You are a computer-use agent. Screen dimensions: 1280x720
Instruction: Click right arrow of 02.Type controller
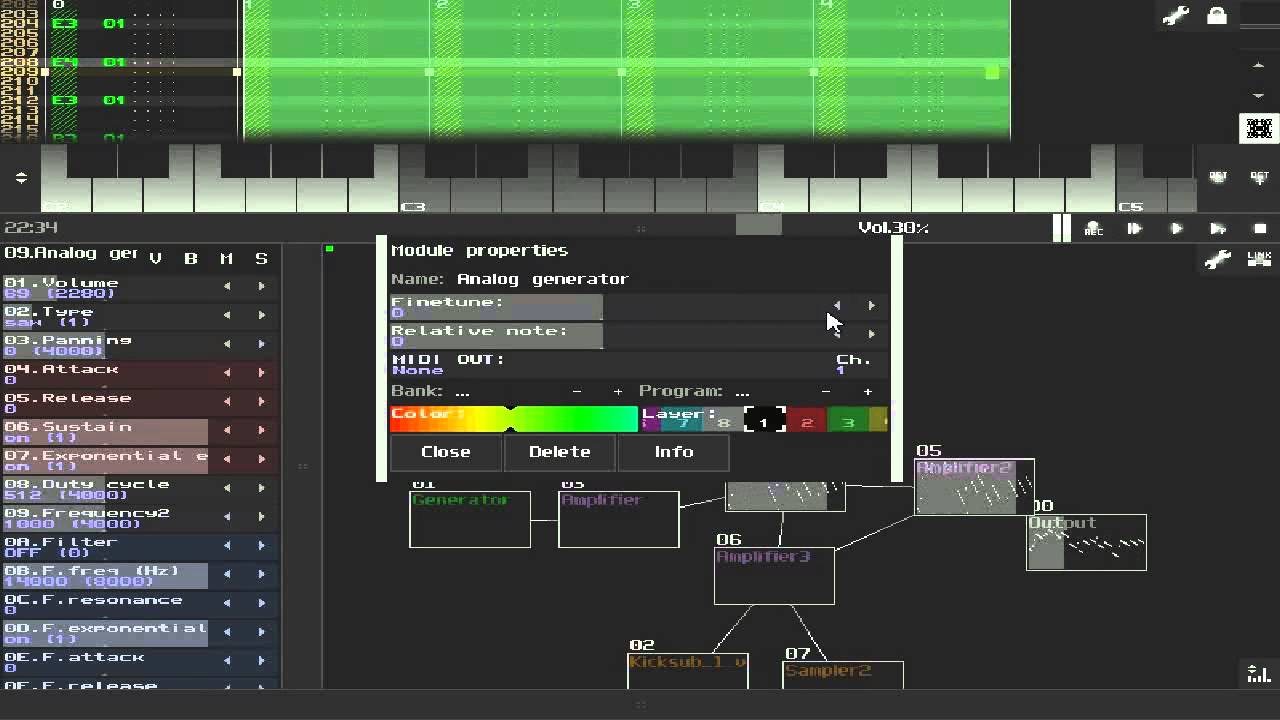click(262, 315)
